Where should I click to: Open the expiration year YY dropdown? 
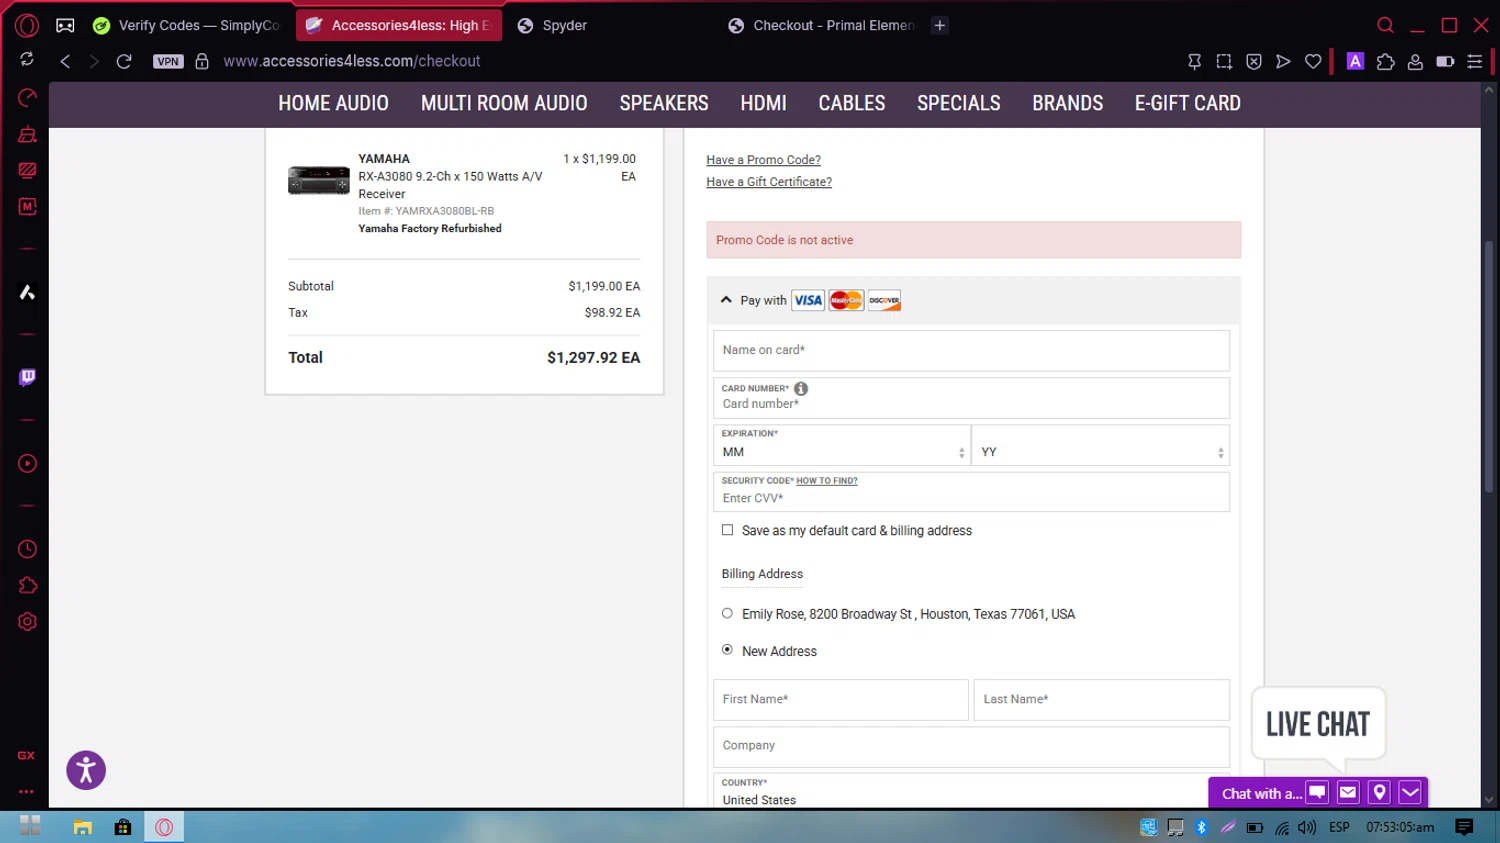click(x=1100, y=445)
